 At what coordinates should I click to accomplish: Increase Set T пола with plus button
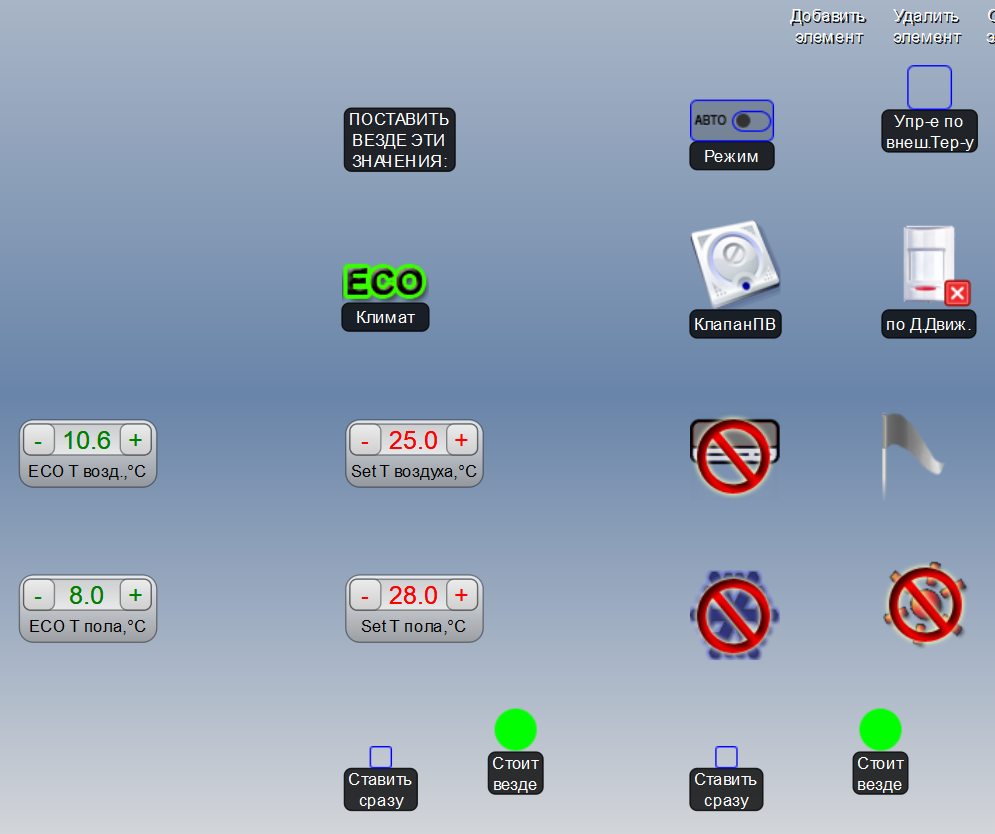[461, 596]
